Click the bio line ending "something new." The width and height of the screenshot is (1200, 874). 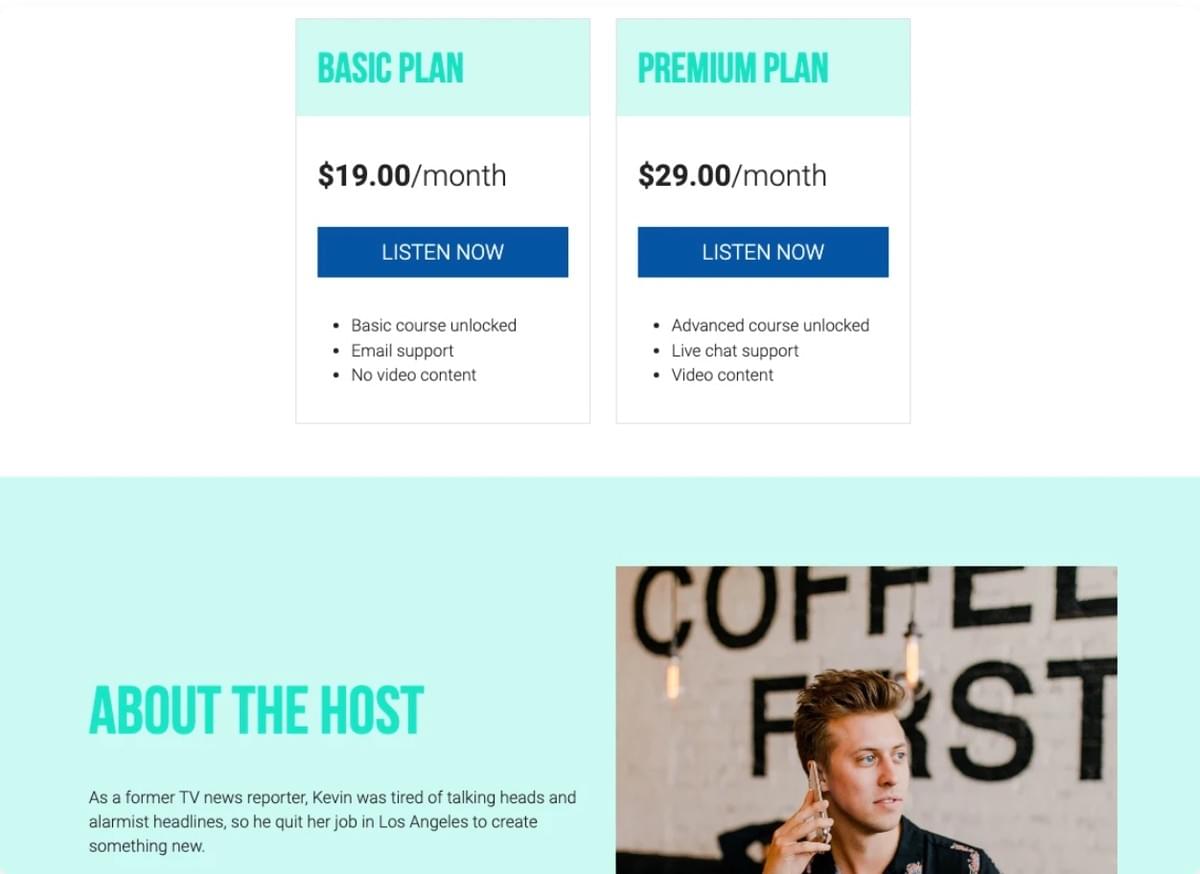(x=146, y=846)
